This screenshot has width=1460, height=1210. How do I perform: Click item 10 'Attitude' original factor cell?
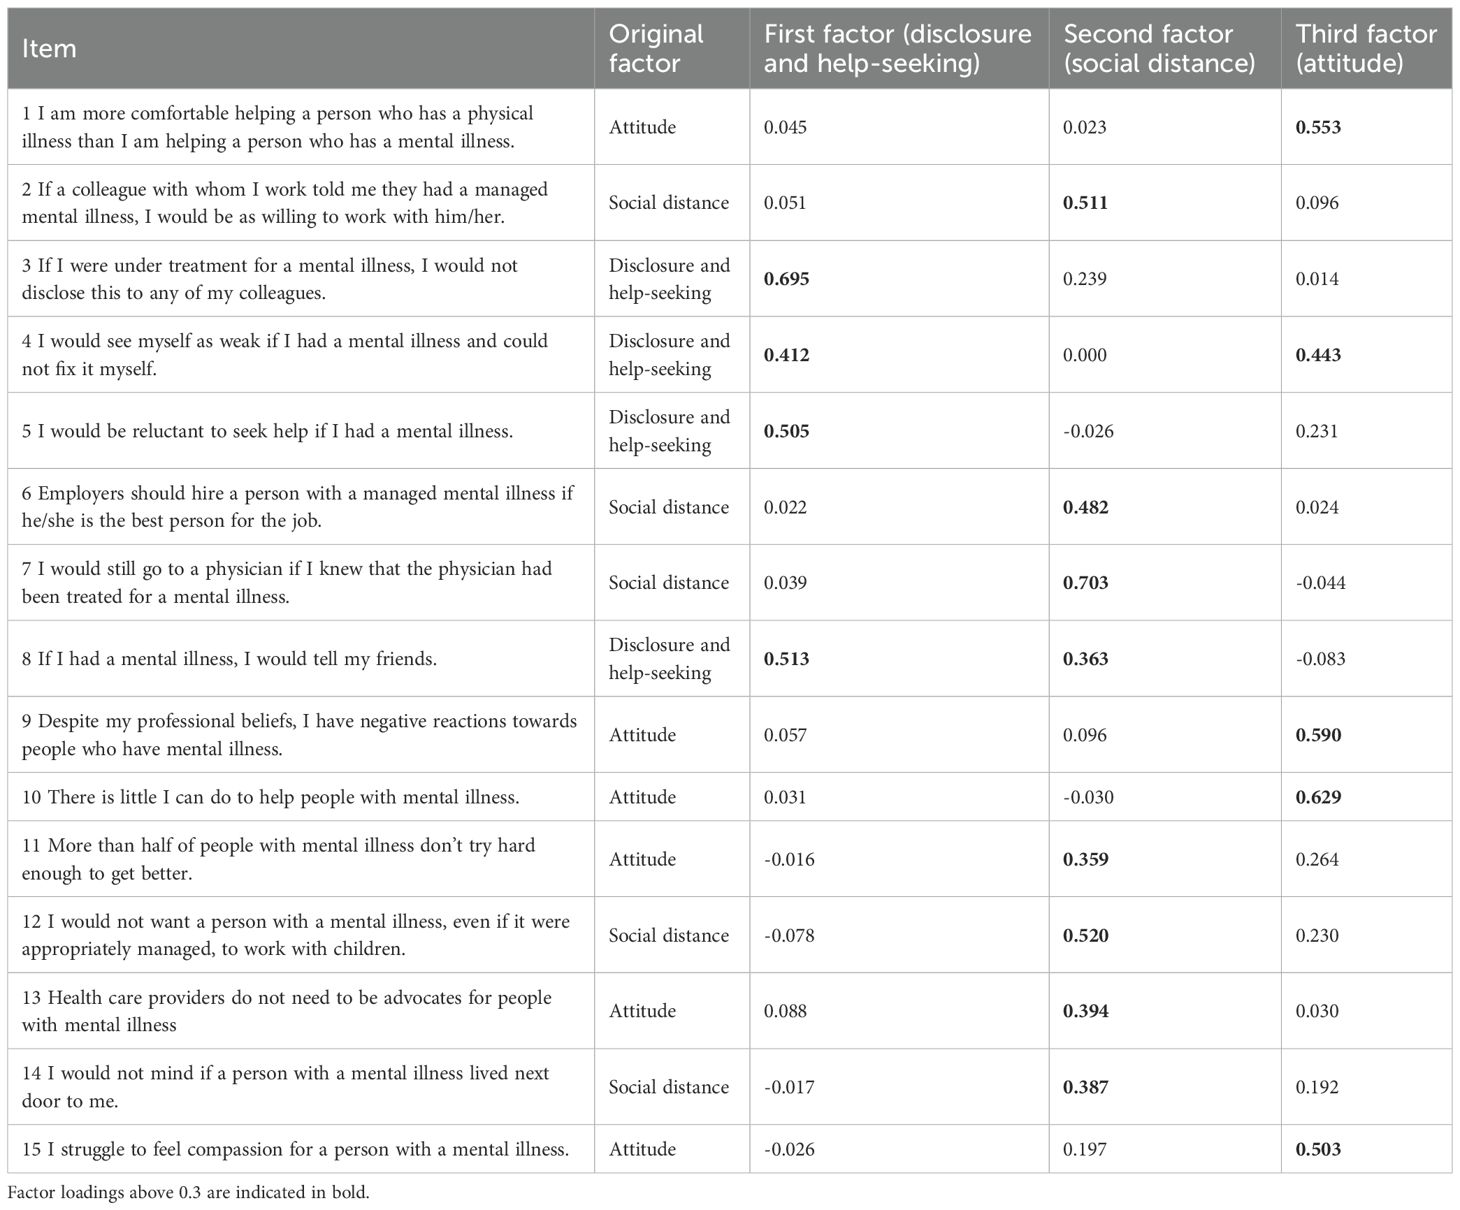click(642, 797)
